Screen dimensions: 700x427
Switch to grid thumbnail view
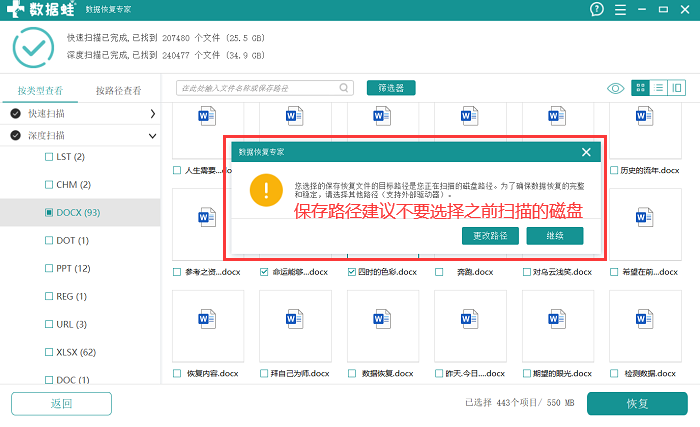point(640,88)
